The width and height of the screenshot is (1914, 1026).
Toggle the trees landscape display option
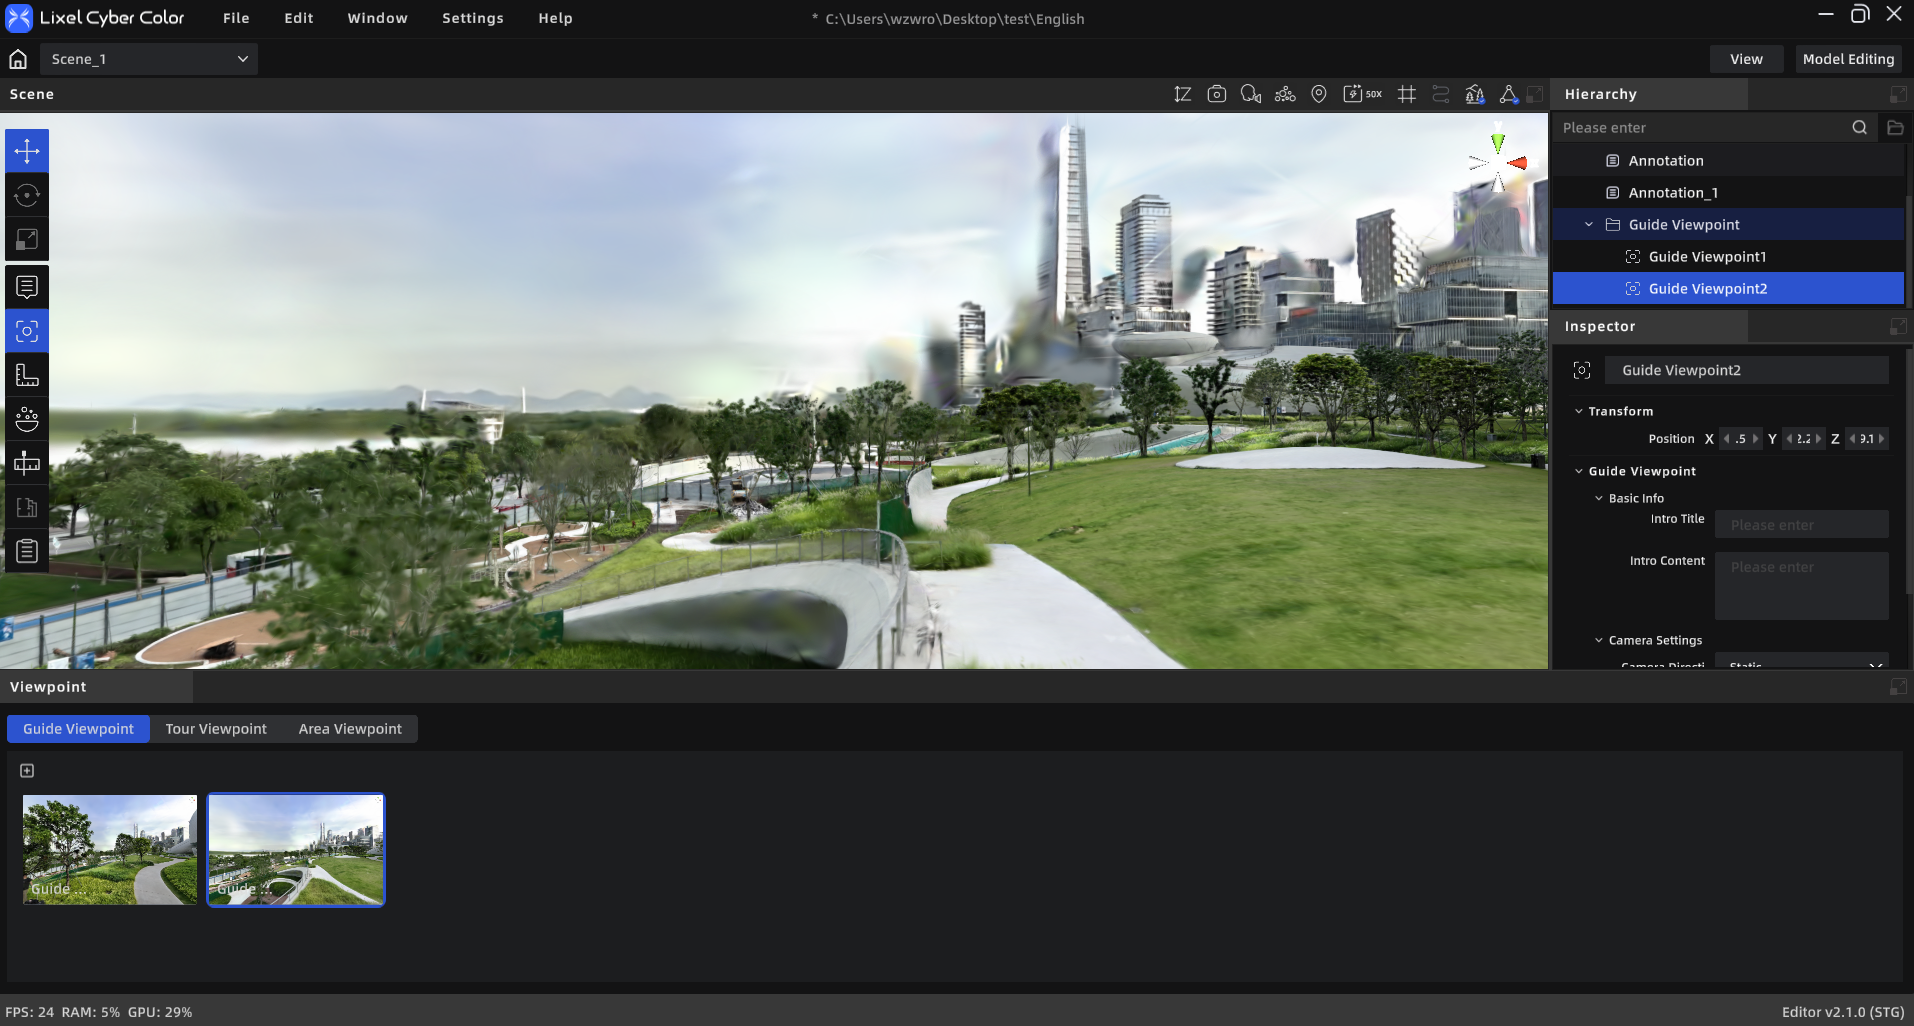(x=1475, y=94)
